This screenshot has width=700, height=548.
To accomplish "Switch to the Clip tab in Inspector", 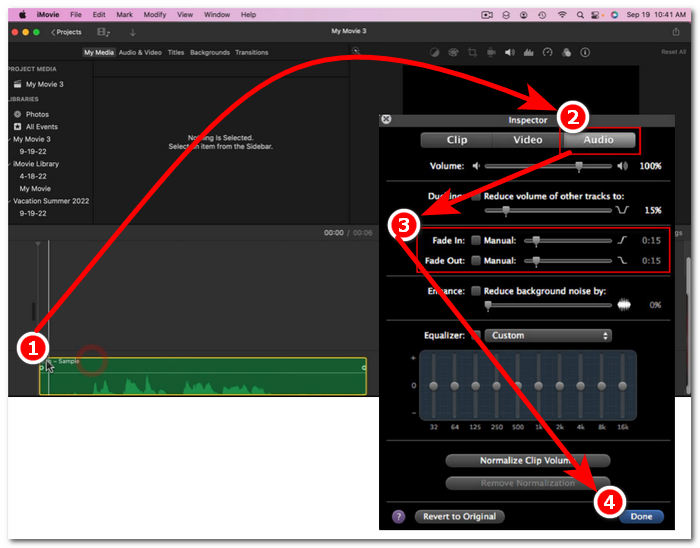I will [x=457, y=140].
